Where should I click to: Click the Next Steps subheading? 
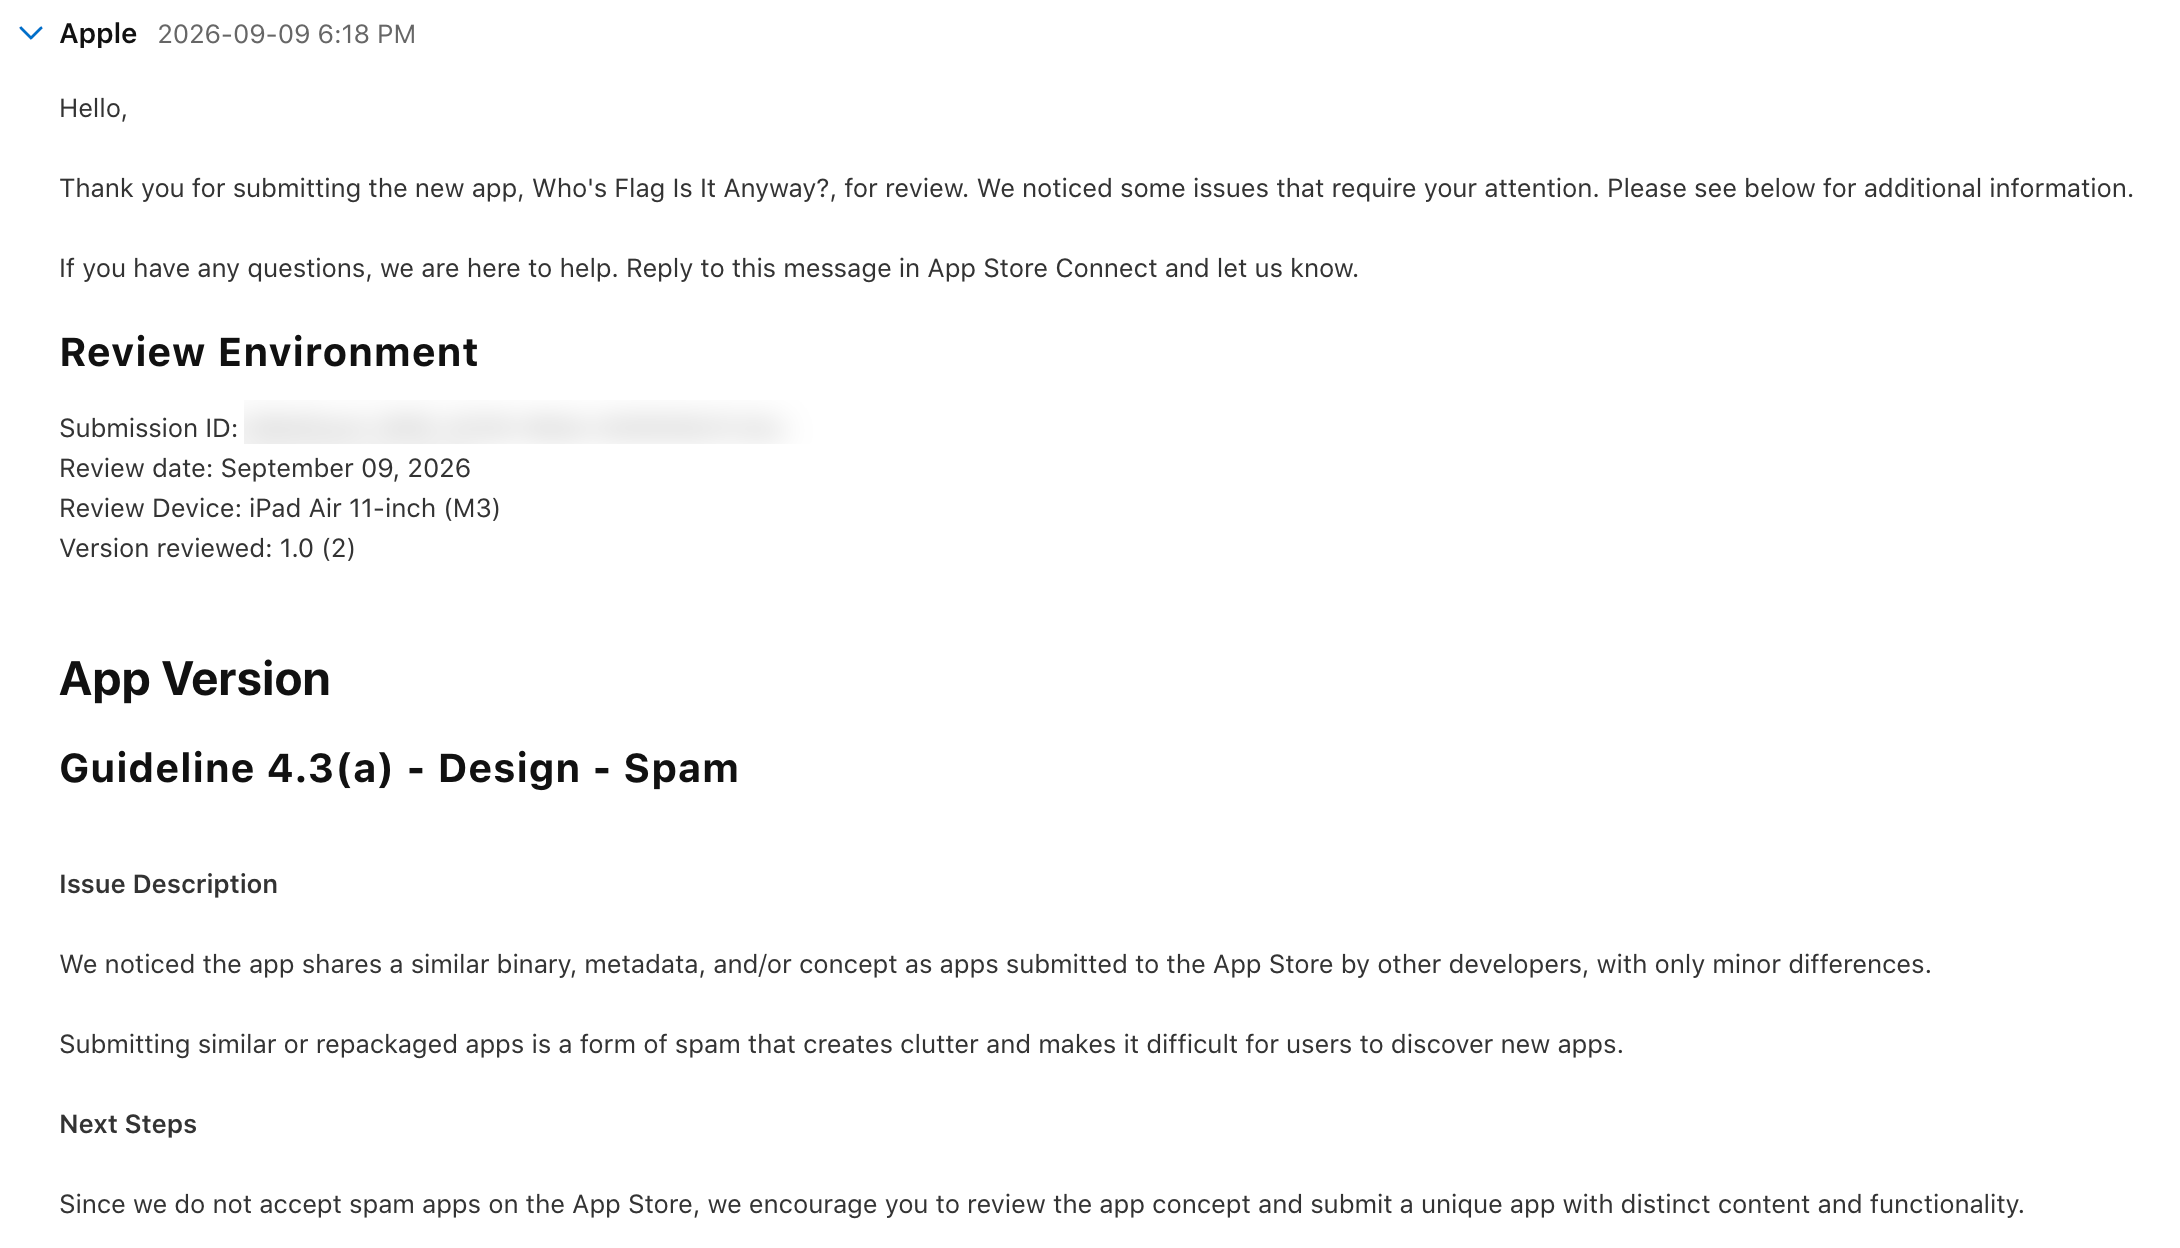pos(128,1124)
